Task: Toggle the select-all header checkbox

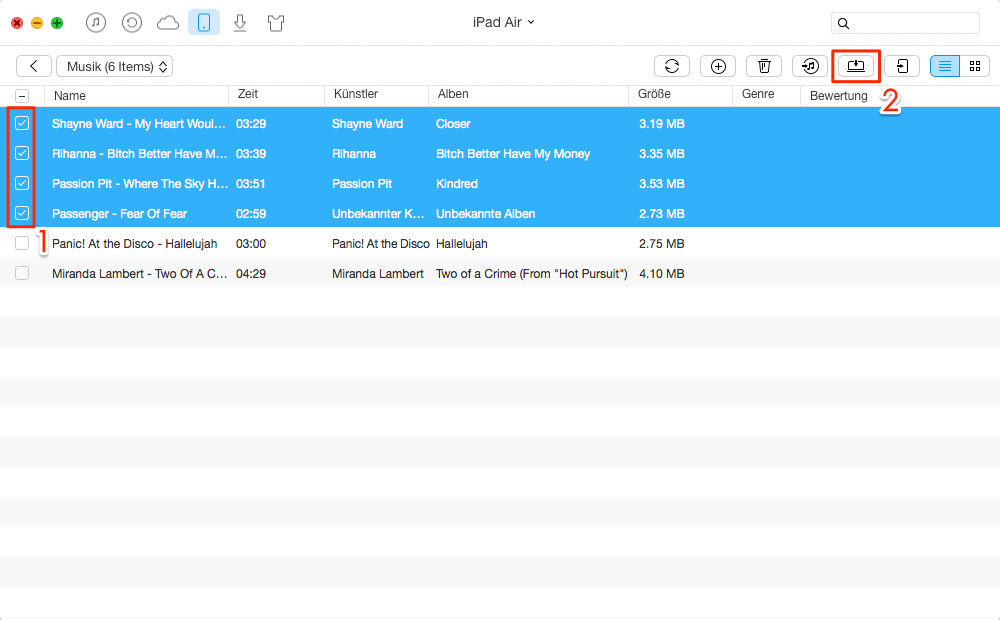Action: coord(22,96)
